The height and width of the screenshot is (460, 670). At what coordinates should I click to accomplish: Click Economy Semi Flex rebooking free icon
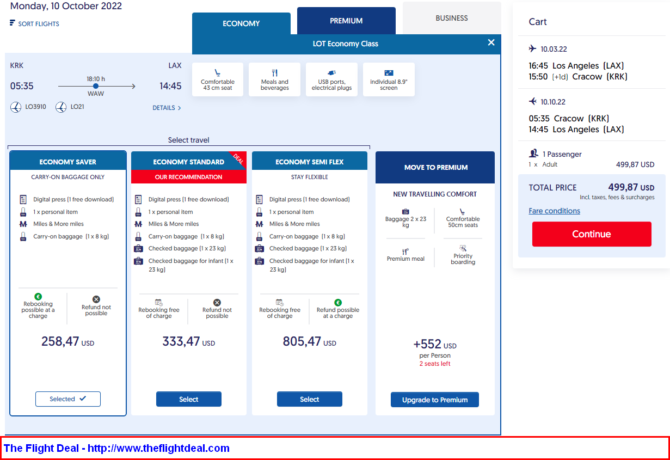[279, 302]
